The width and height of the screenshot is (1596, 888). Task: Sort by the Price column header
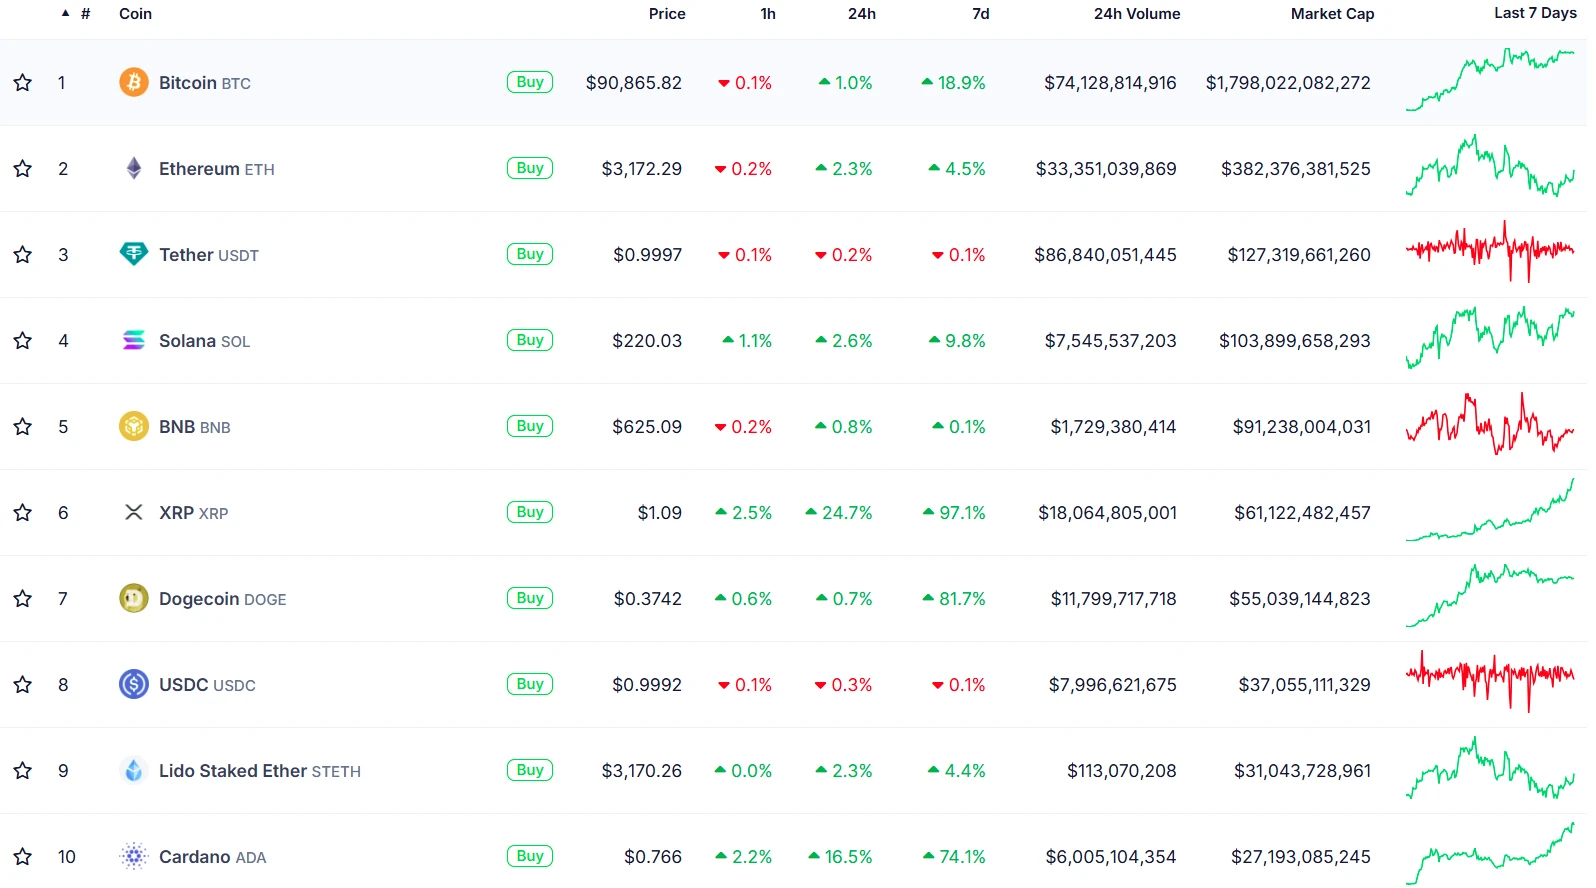(667, 14)
